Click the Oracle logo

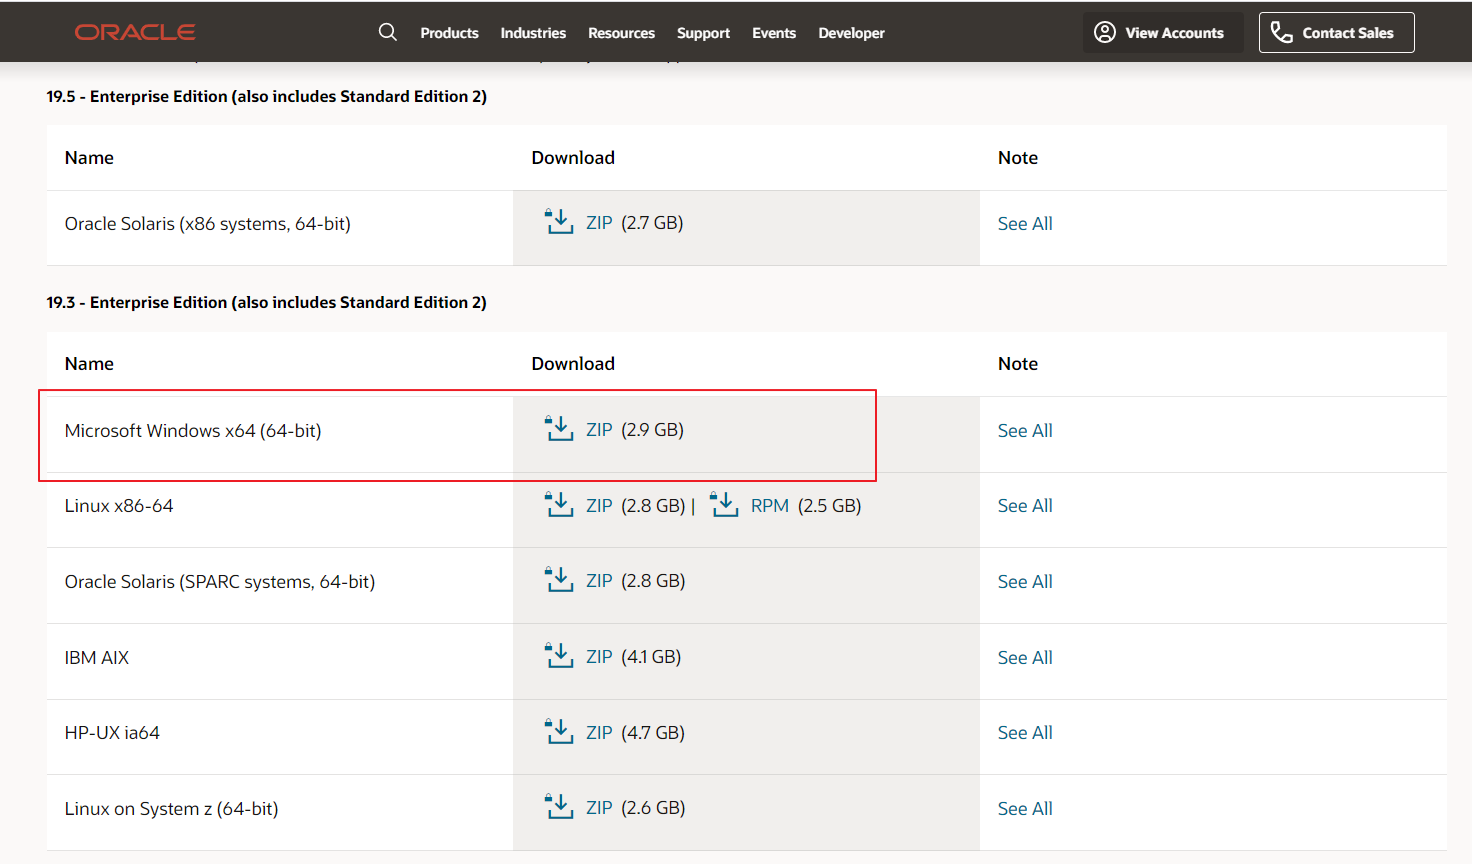135,32
